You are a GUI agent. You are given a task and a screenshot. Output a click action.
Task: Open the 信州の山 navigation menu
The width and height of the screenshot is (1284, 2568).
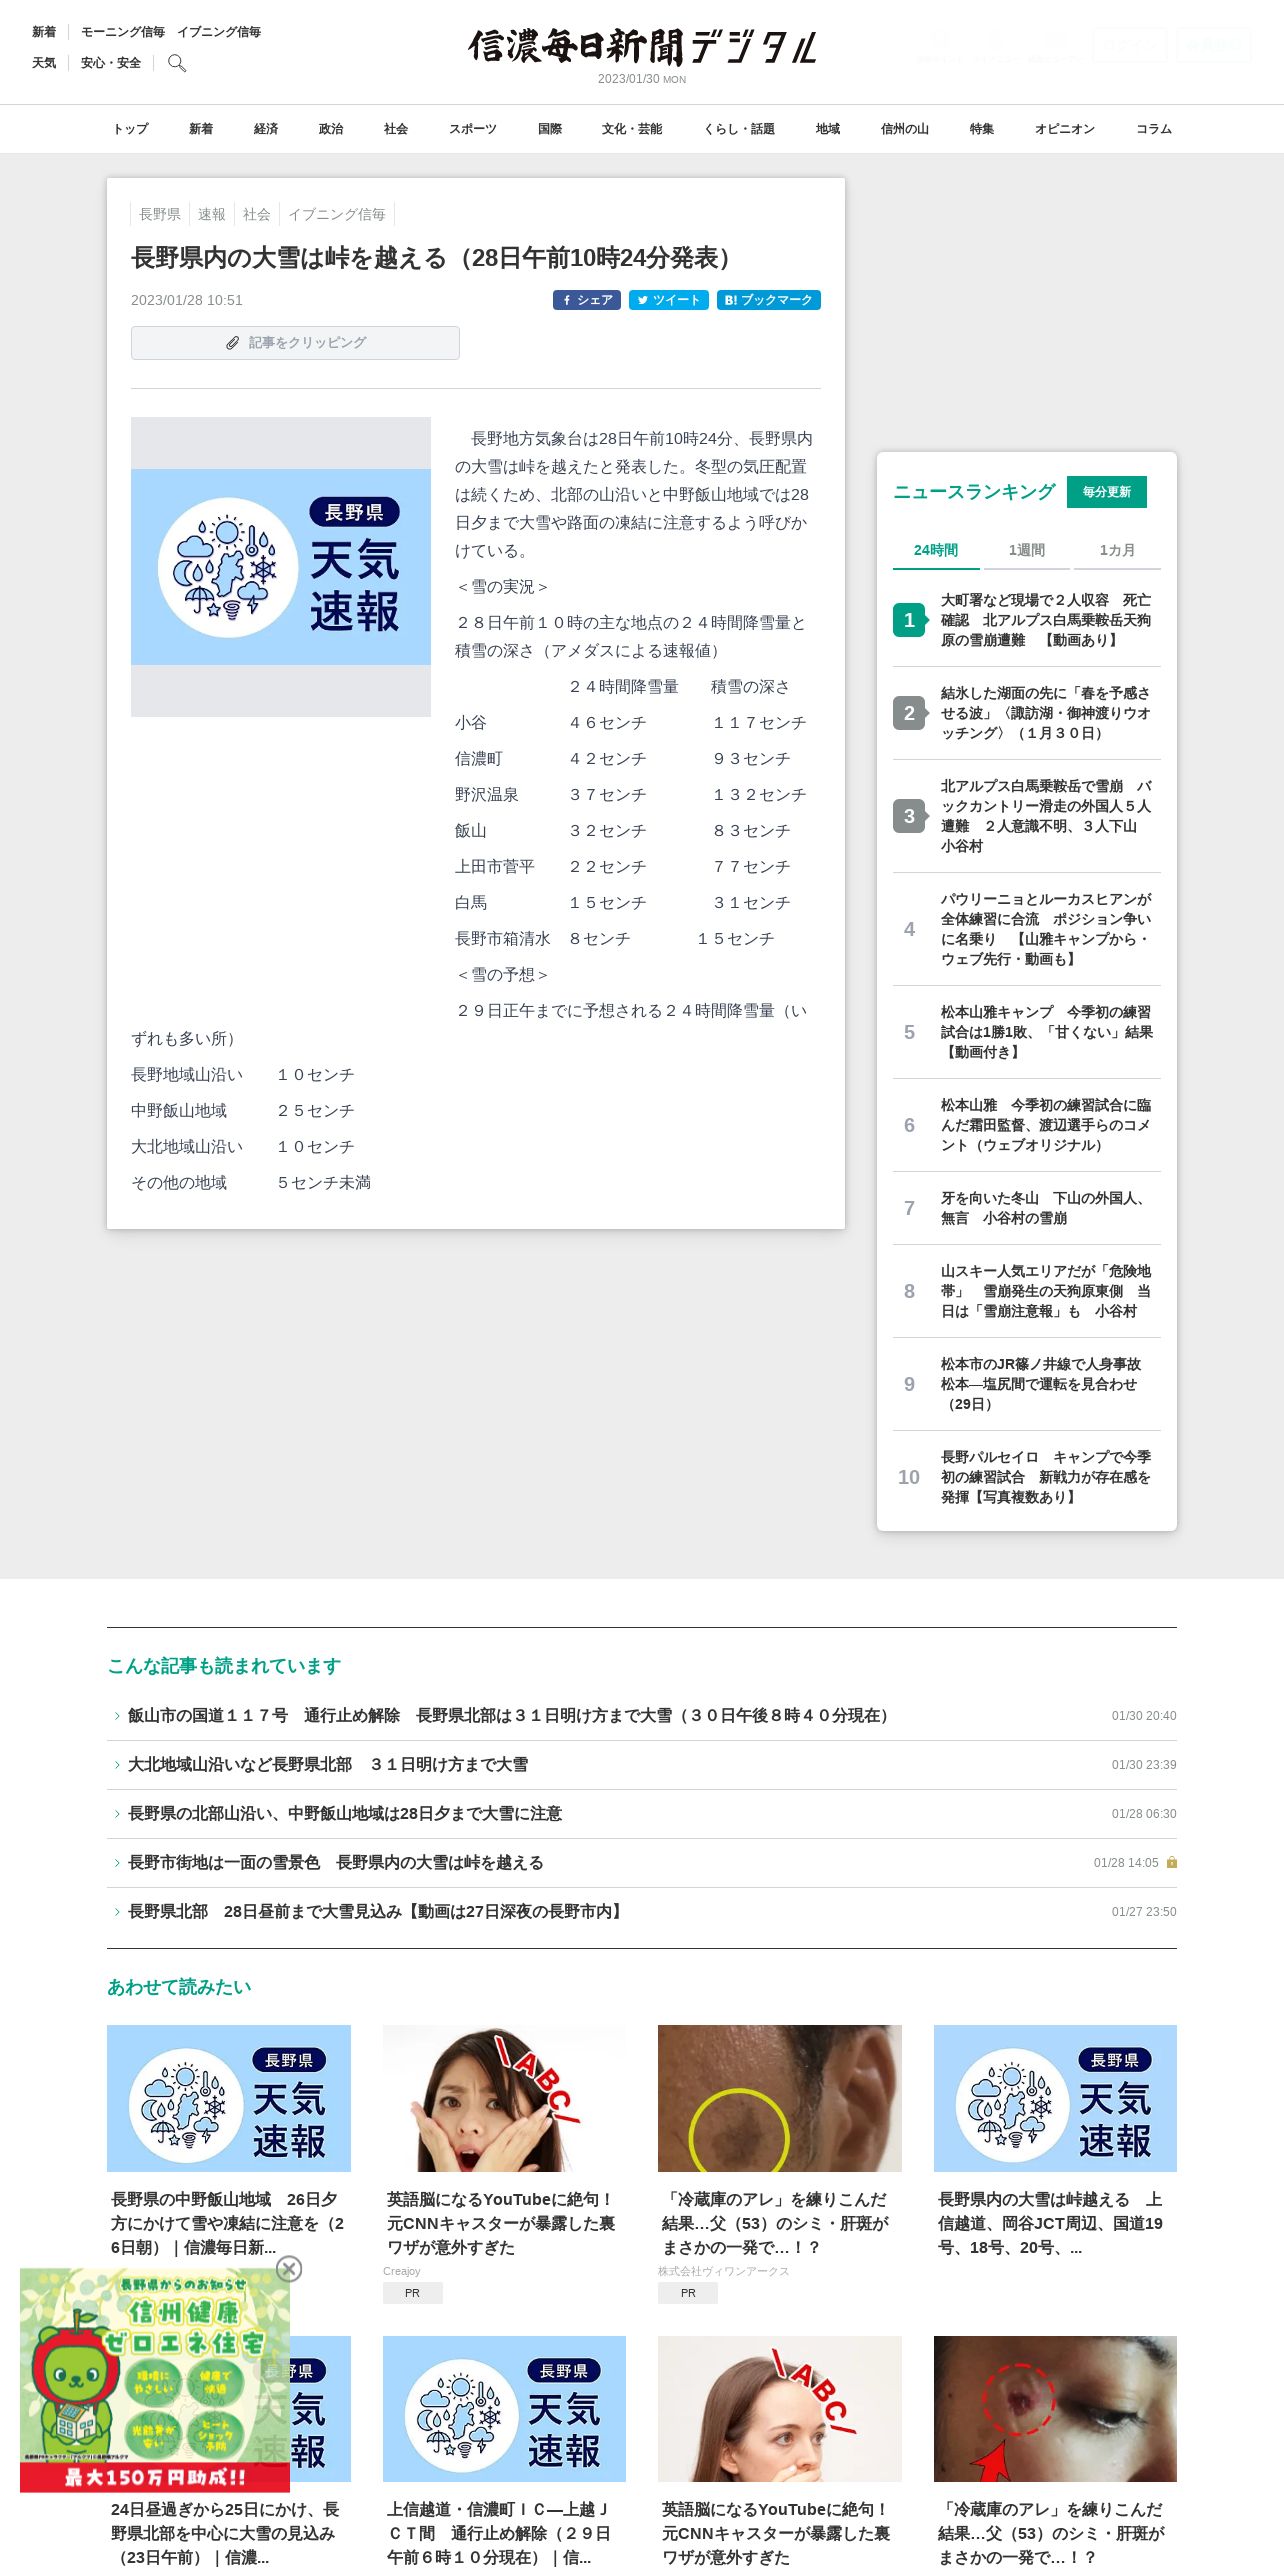[905, 129]
